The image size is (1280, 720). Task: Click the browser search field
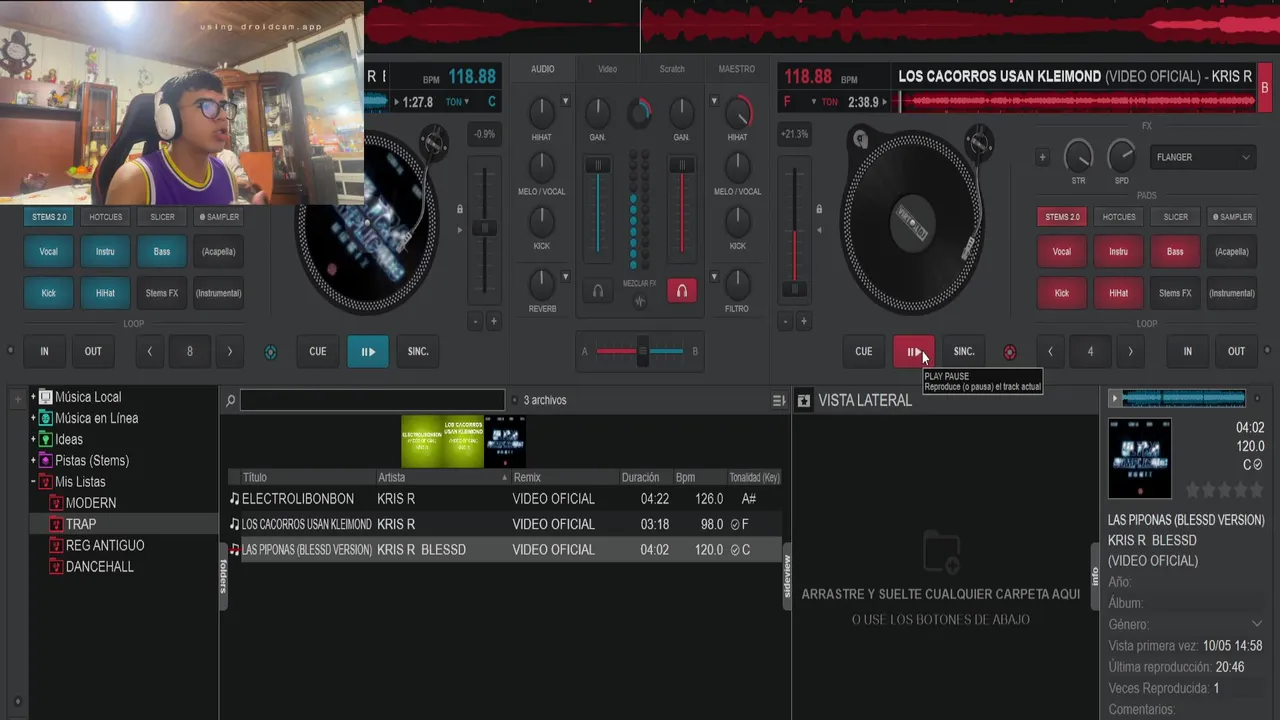point(372,400)
